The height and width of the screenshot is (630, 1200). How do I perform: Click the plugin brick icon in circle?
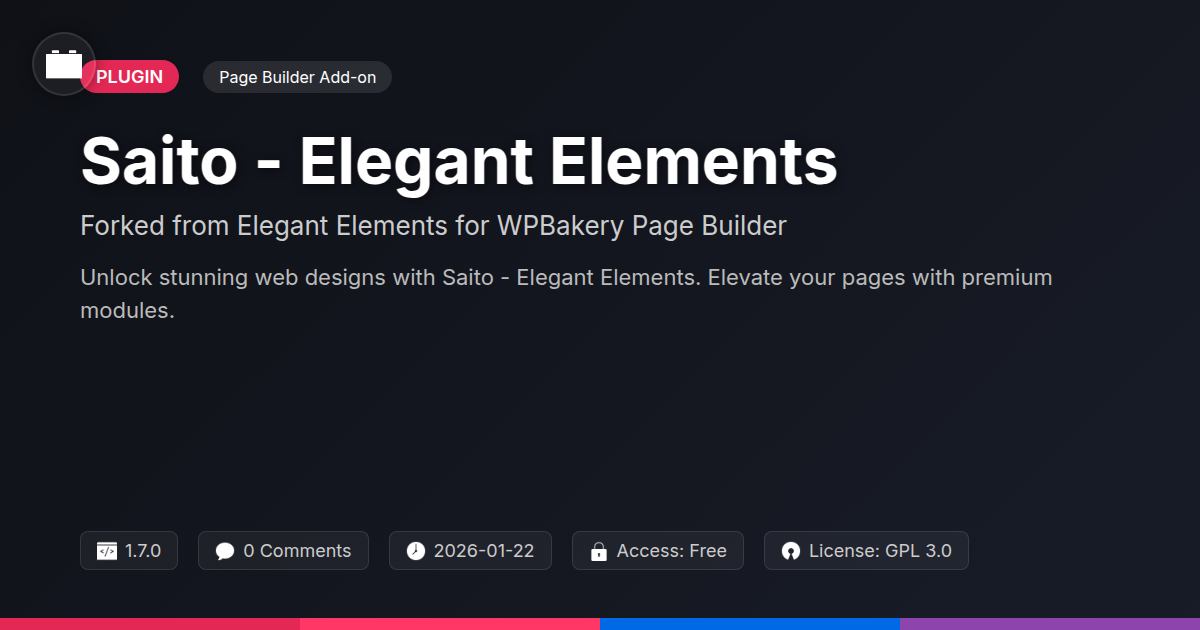64,64
